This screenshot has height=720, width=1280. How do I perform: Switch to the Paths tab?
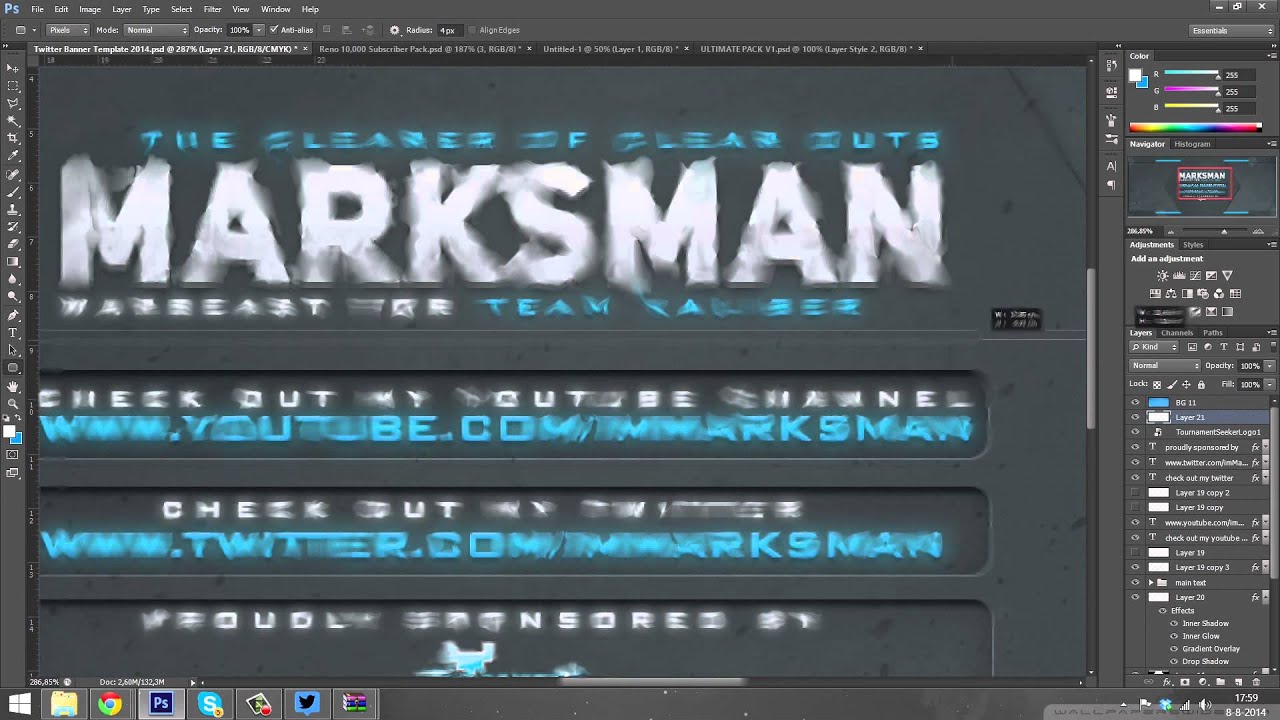[x=1212, y=332]
